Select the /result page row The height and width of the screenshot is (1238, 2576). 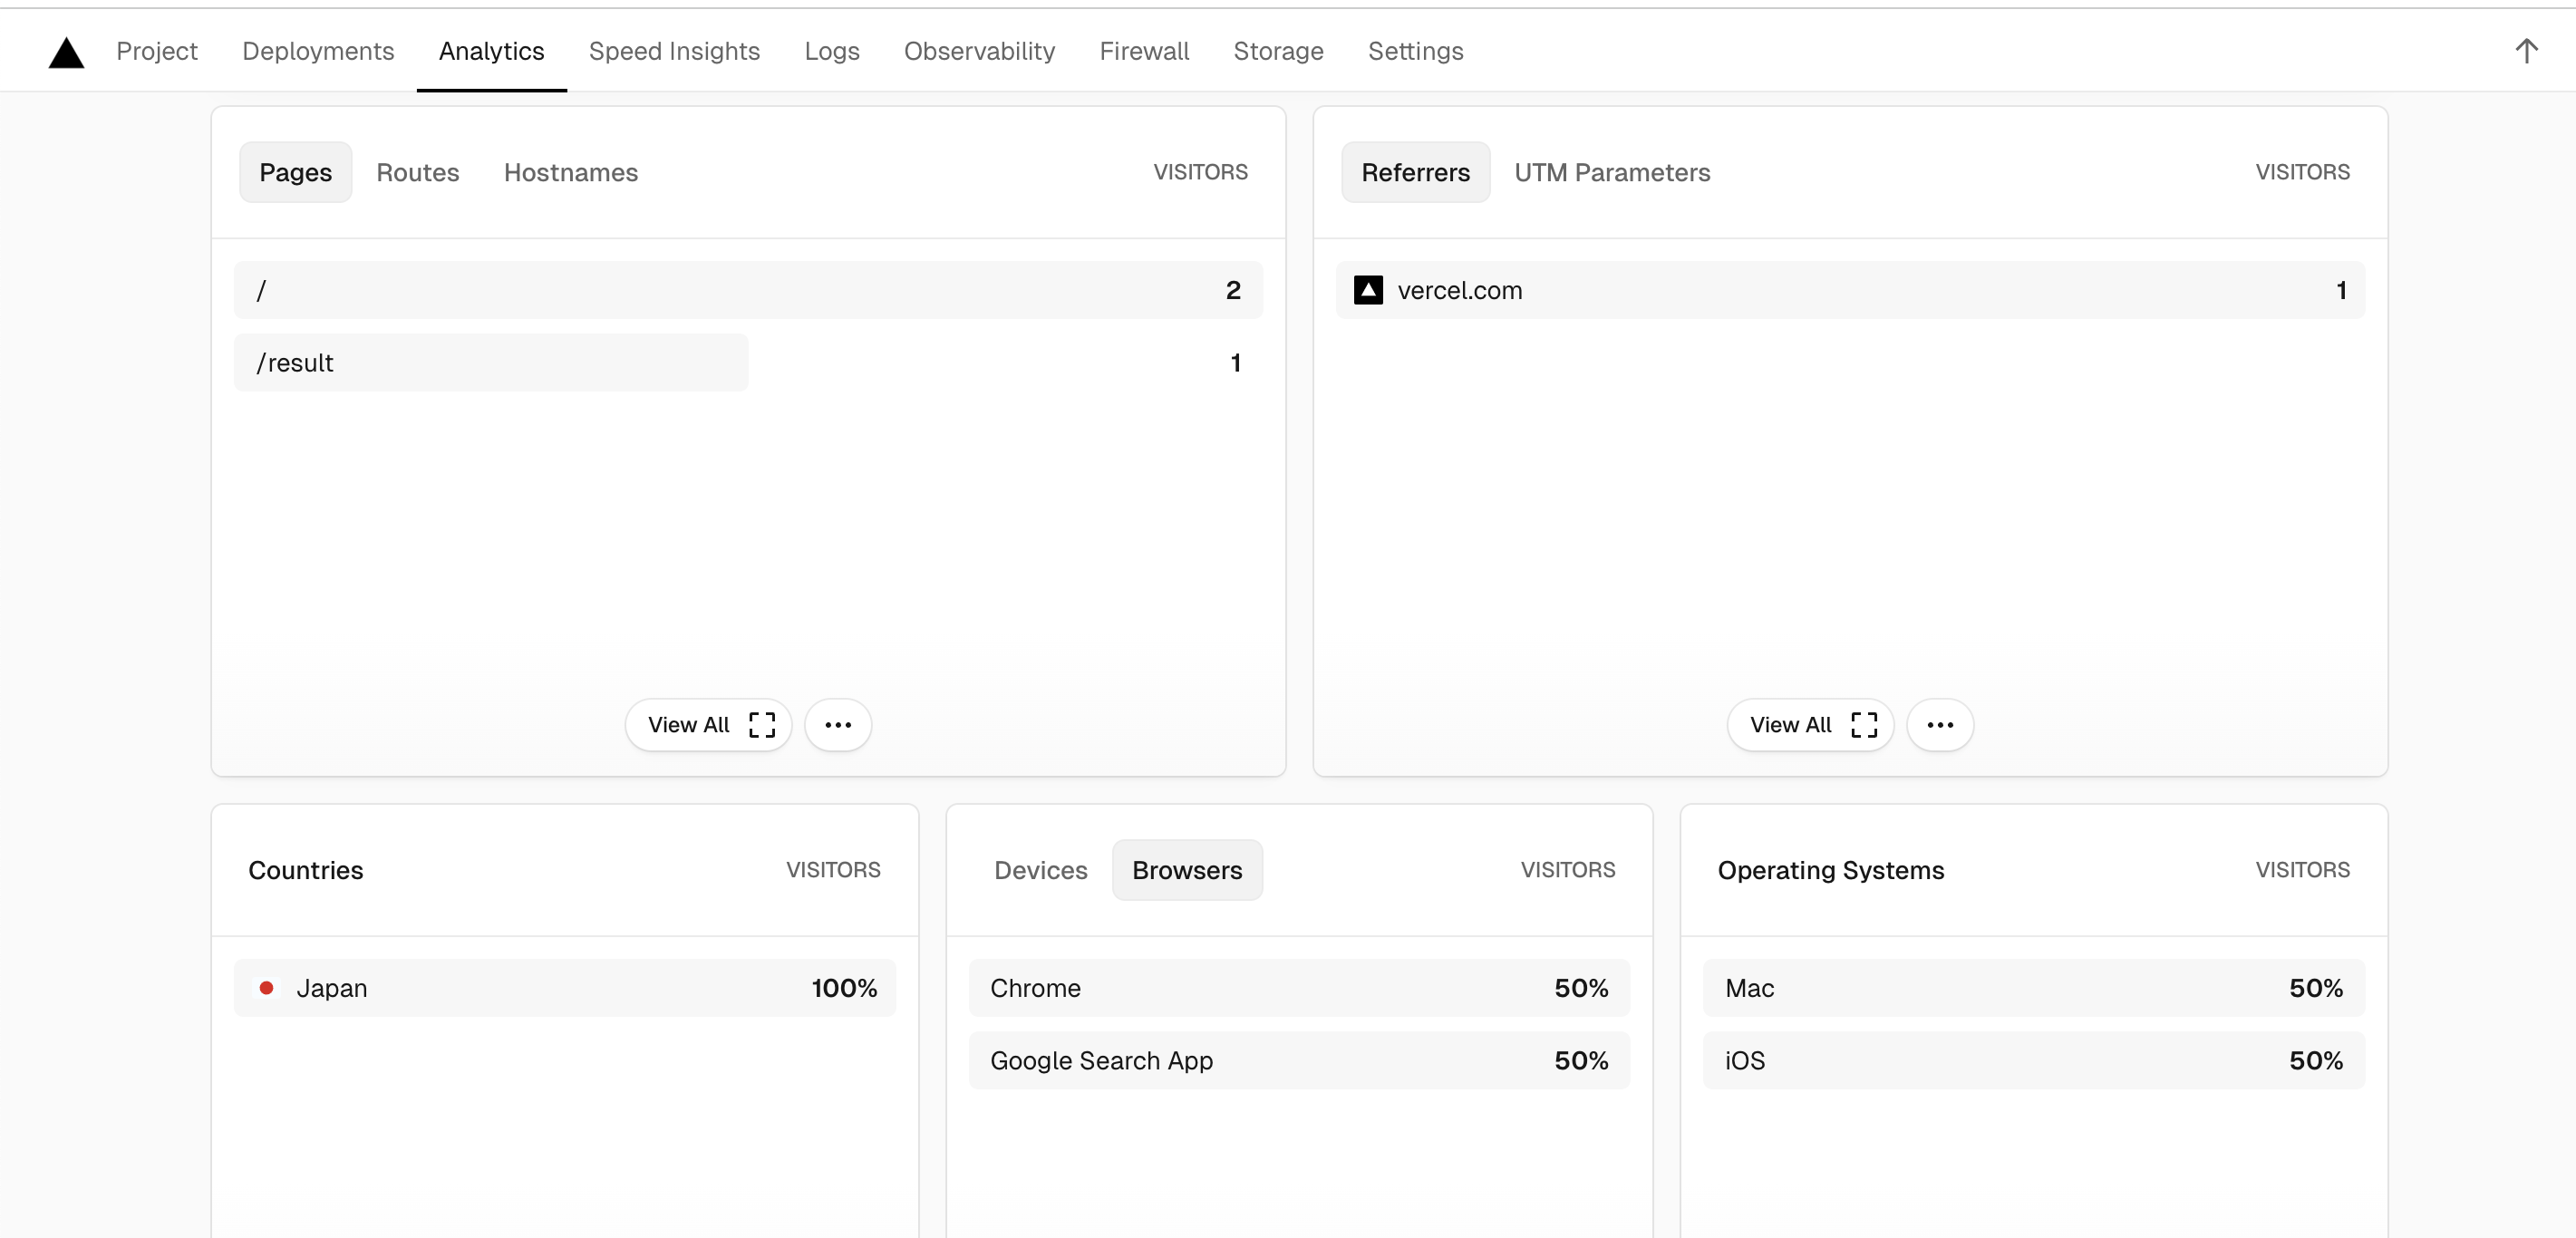pos(490,363)
